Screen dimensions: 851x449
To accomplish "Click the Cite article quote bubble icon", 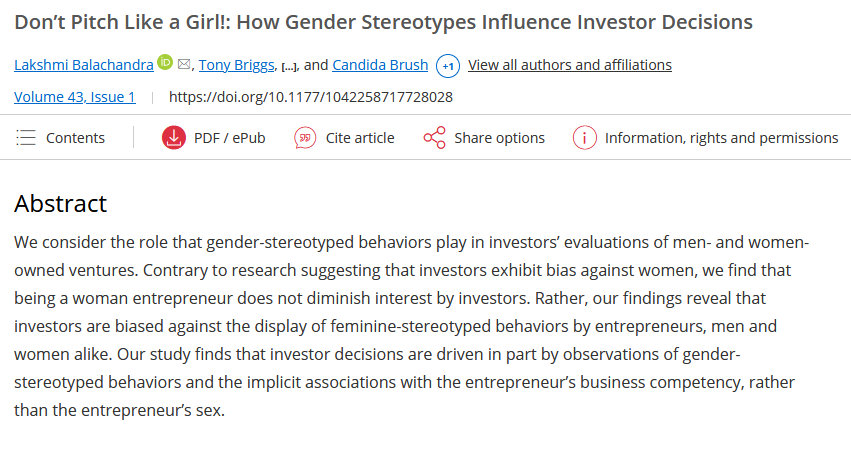I will click(x=305, y=138).
